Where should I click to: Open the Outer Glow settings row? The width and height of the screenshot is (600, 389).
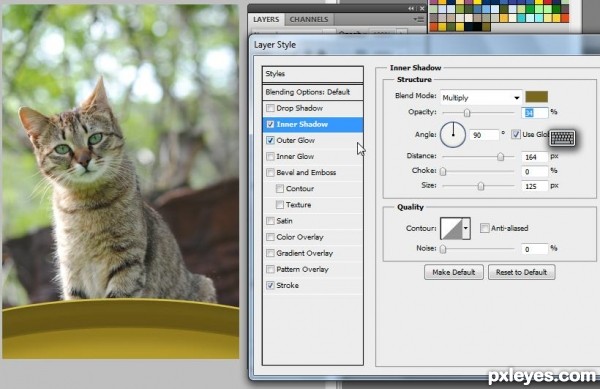tap(313, 140)
